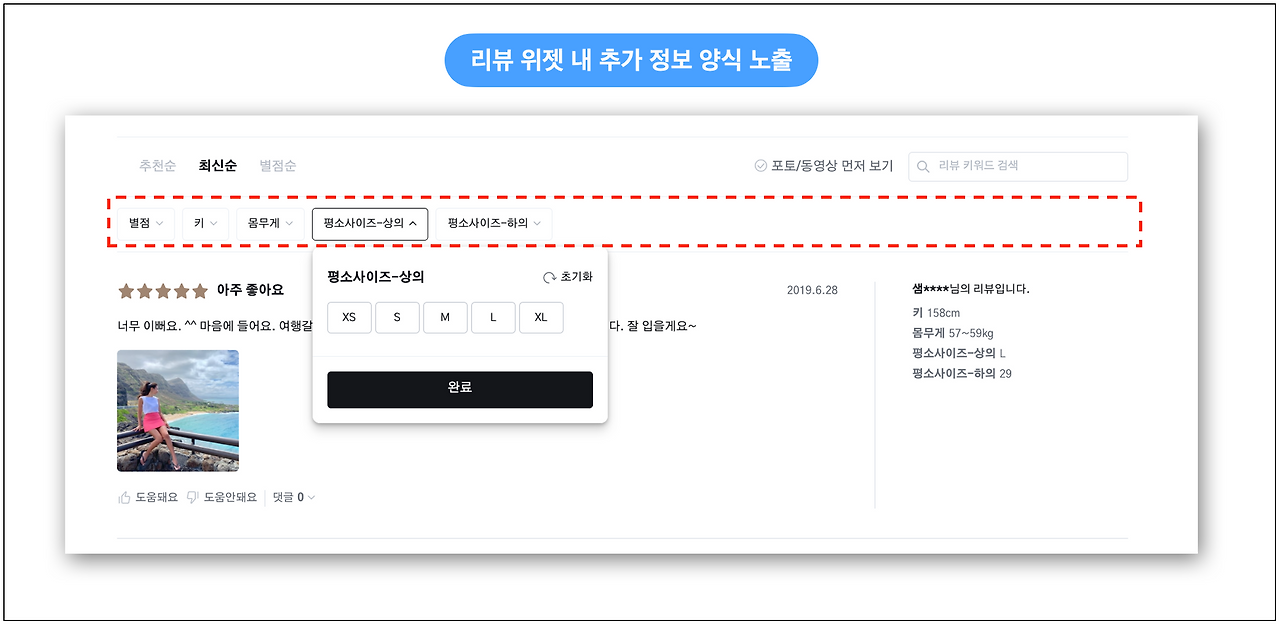This screenshot has width=1280, height=625.
Task: Select the XS size option
Action: point(349,317)
